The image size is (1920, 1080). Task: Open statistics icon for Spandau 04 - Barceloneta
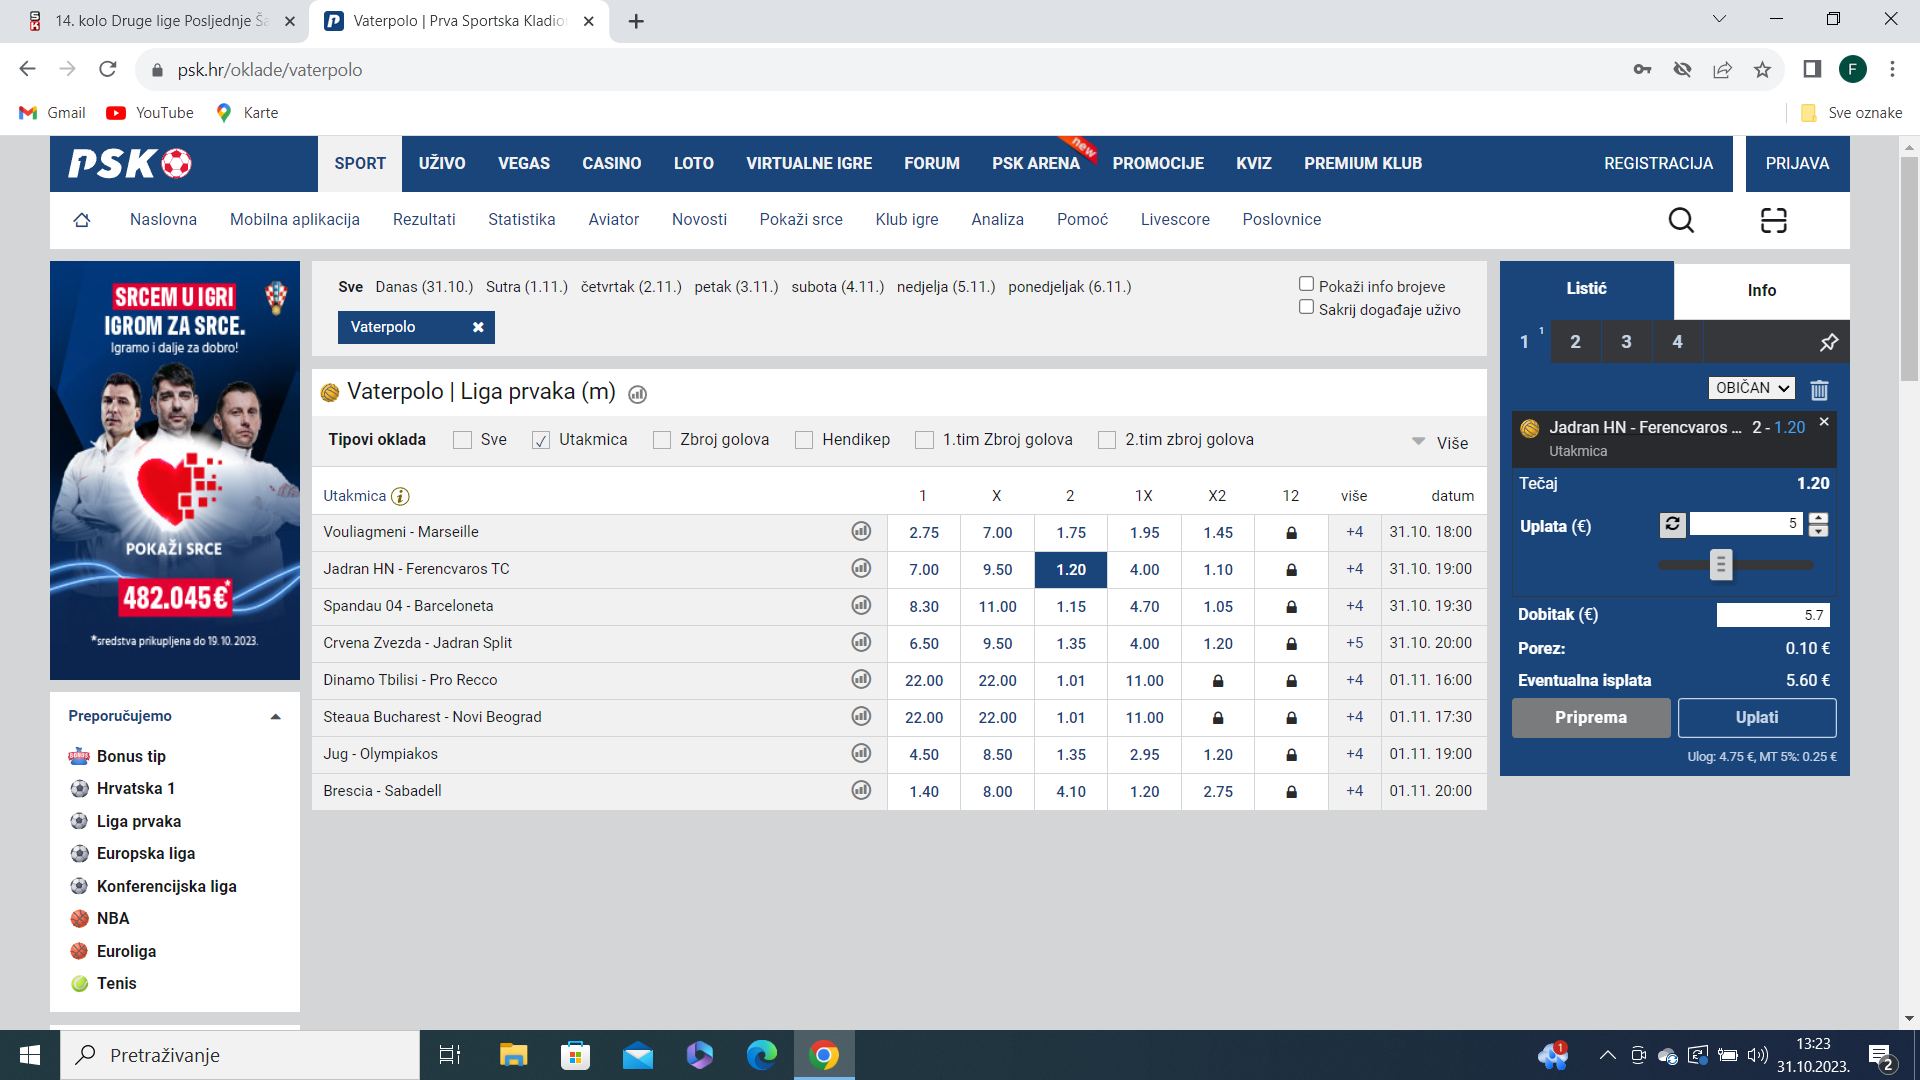tap(861, 605)
